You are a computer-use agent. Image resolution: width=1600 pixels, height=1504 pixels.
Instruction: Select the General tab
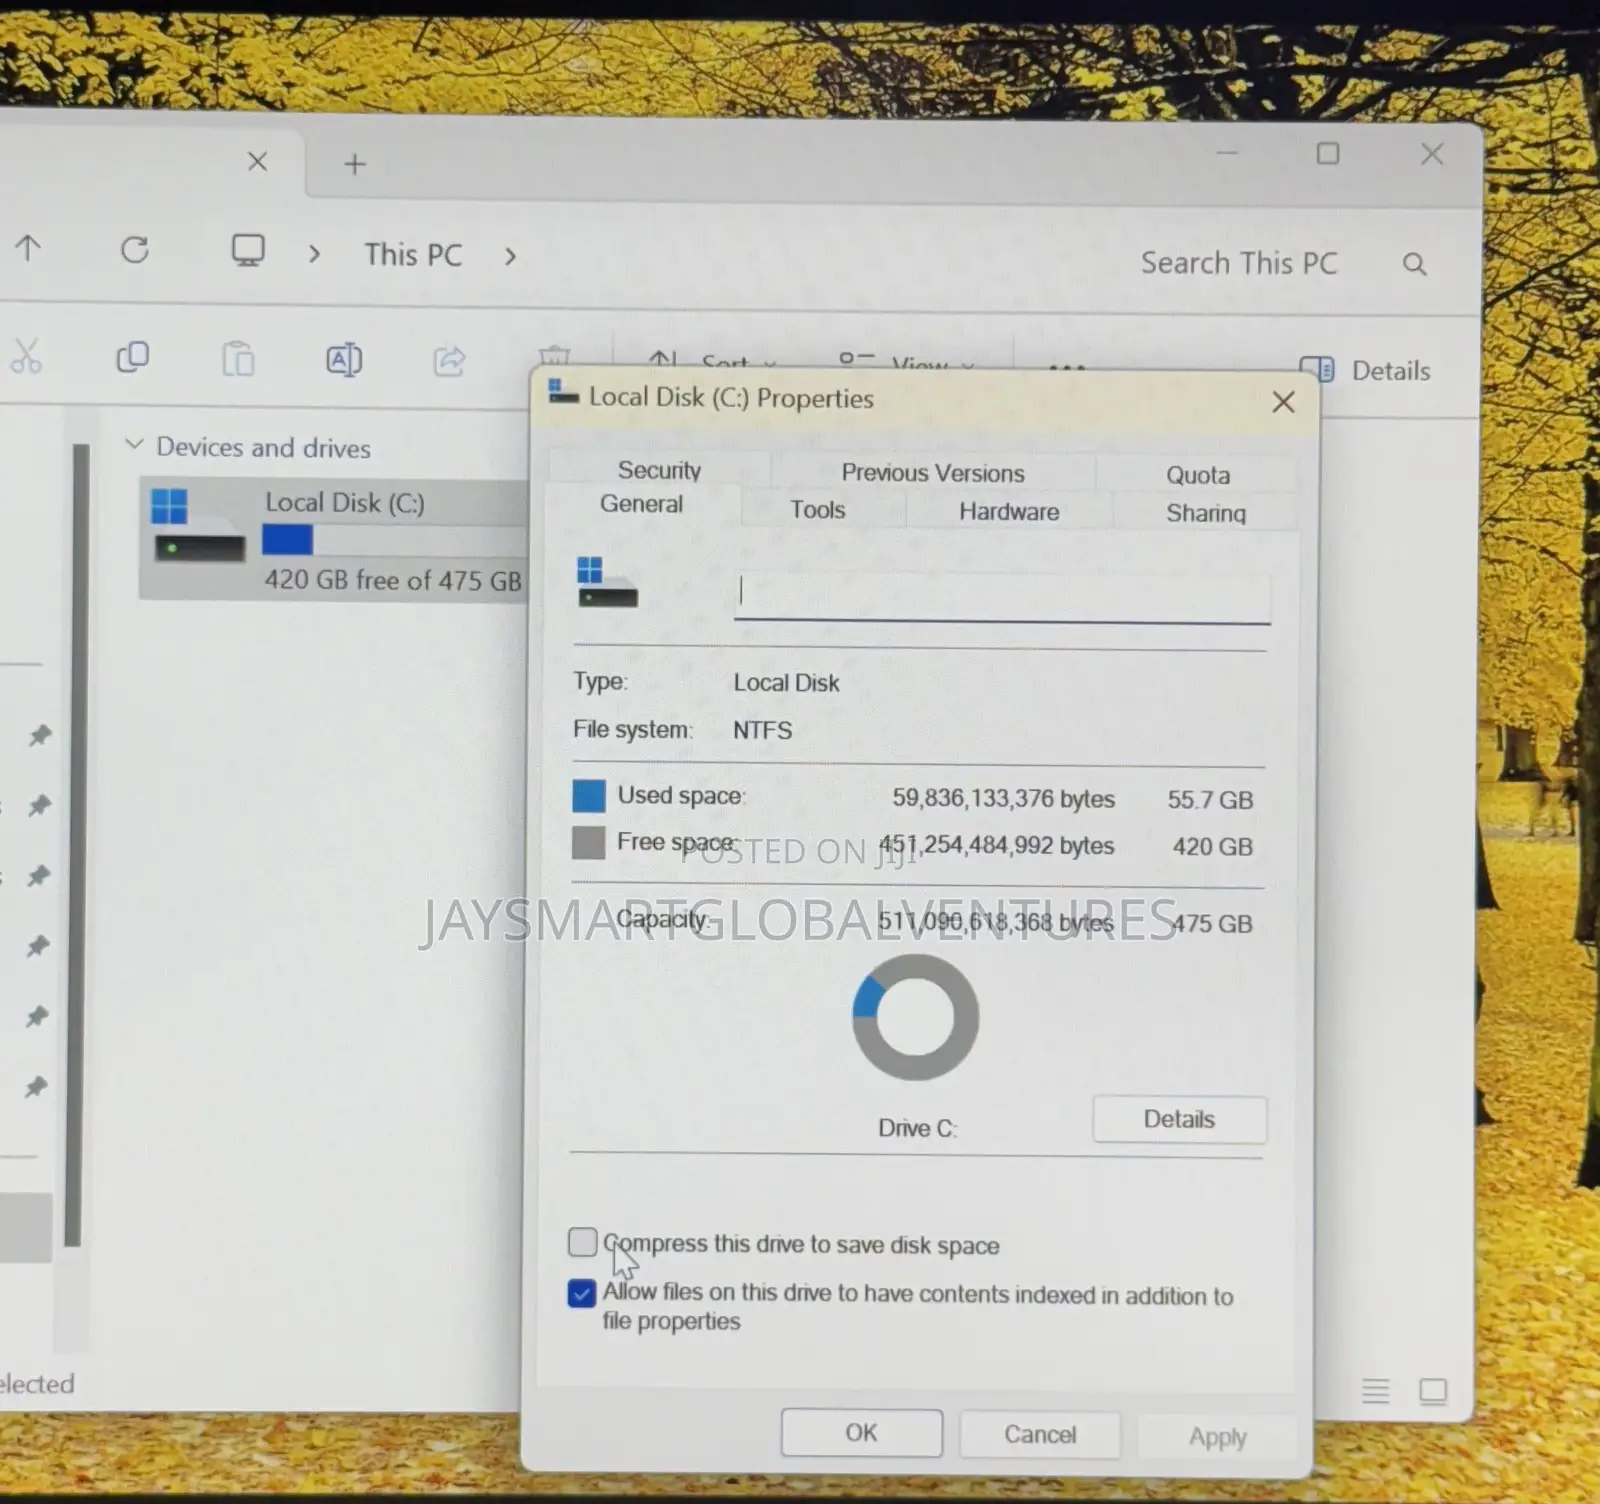coord(641,504)
